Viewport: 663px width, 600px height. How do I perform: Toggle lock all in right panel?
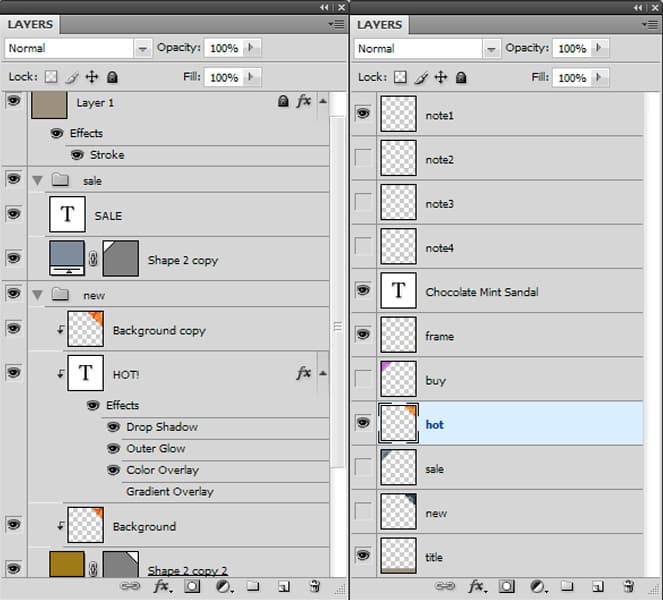pyautogui.click(x=461, y=77)
